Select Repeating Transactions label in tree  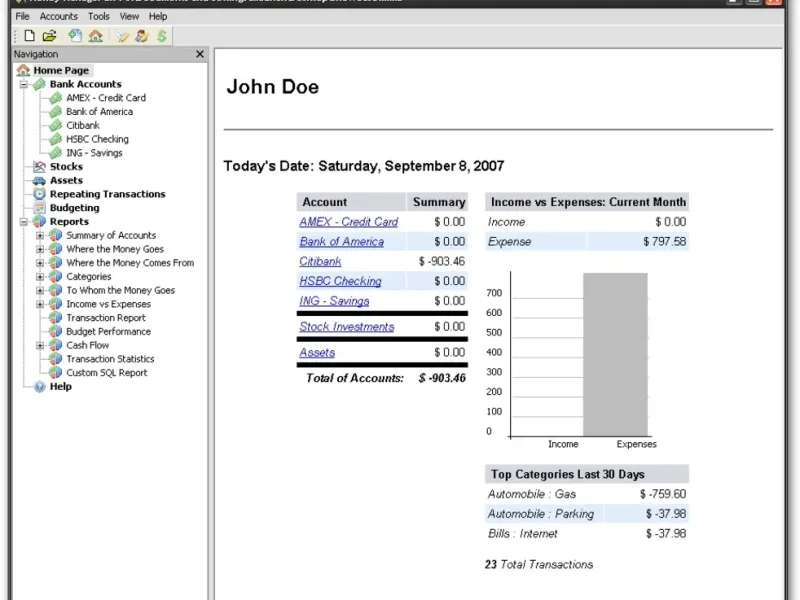[x=108, y=194]
